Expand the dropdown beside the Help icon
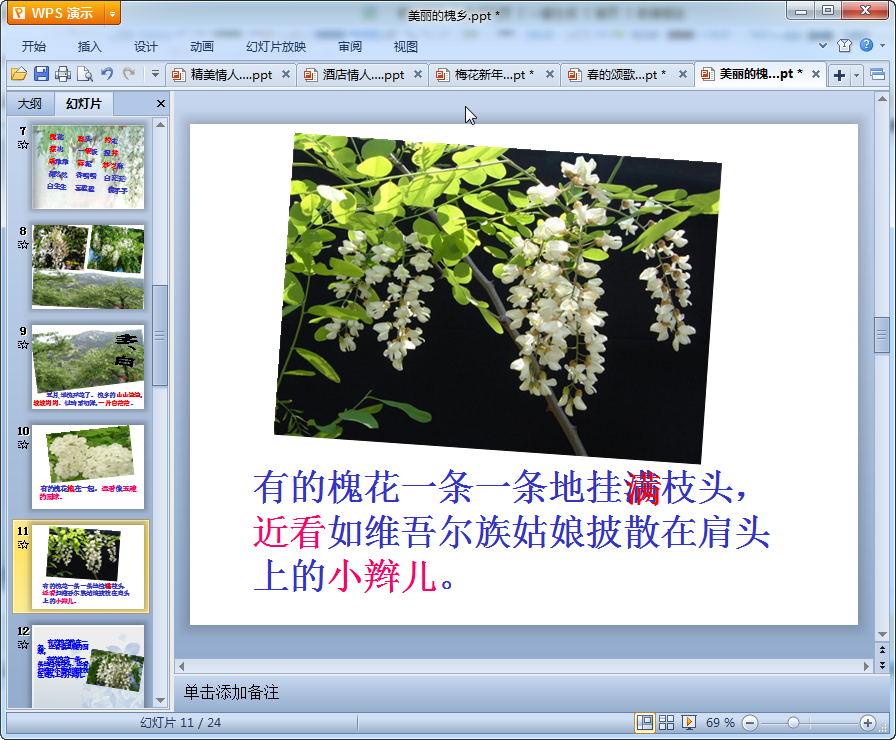The height and width of the screenshot is (740, 896). (882, 45)
